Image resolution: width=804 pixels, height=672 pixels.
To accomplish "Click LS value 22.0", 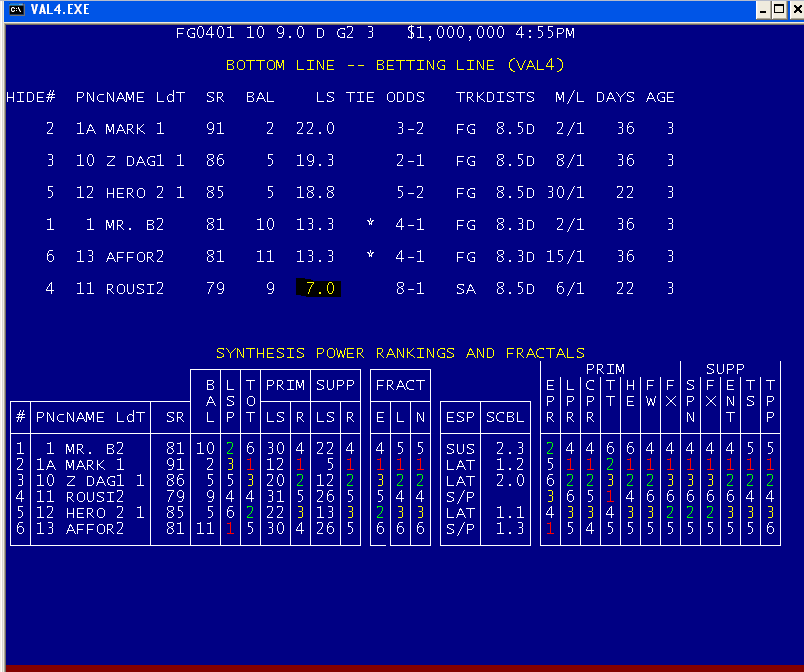I will (x=315, y=129).
